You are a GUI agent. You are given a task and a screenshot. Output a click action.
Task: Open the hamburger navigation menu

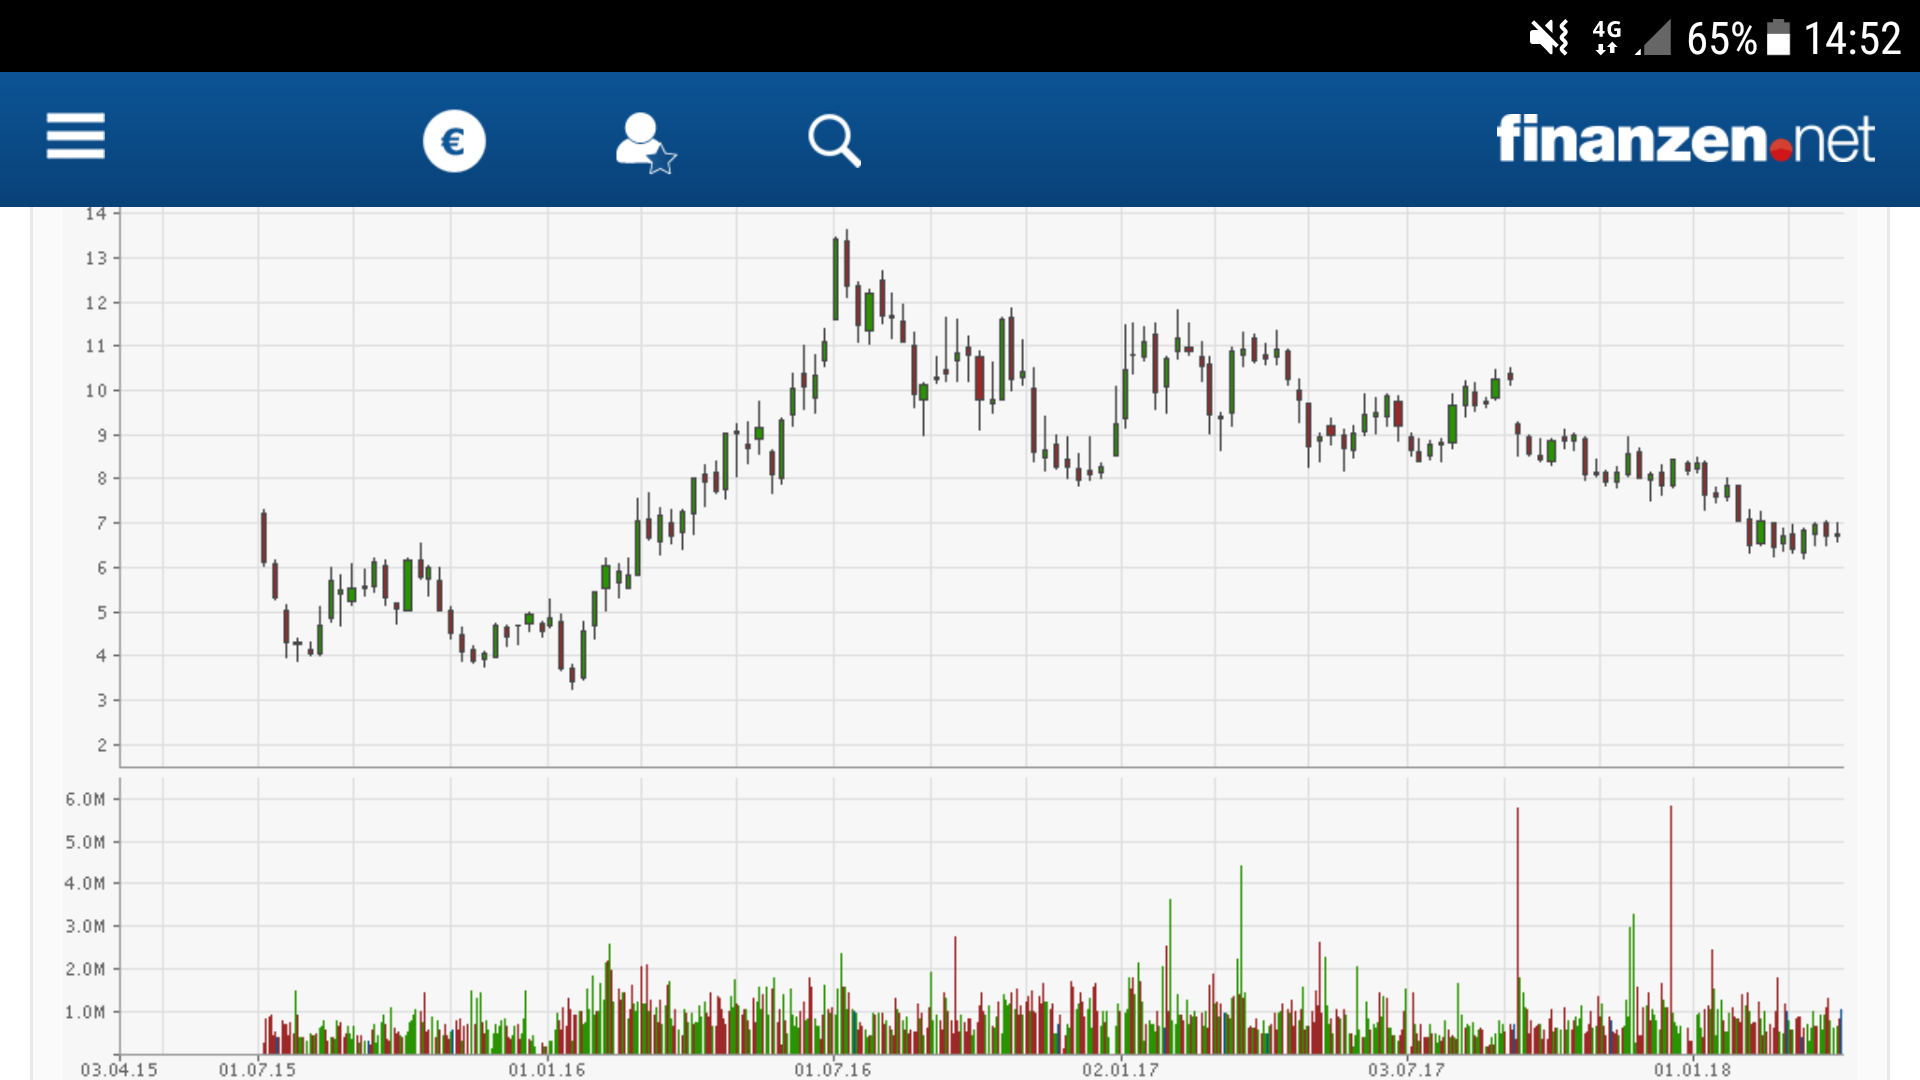pyautogui.click(x=75, y=136)
